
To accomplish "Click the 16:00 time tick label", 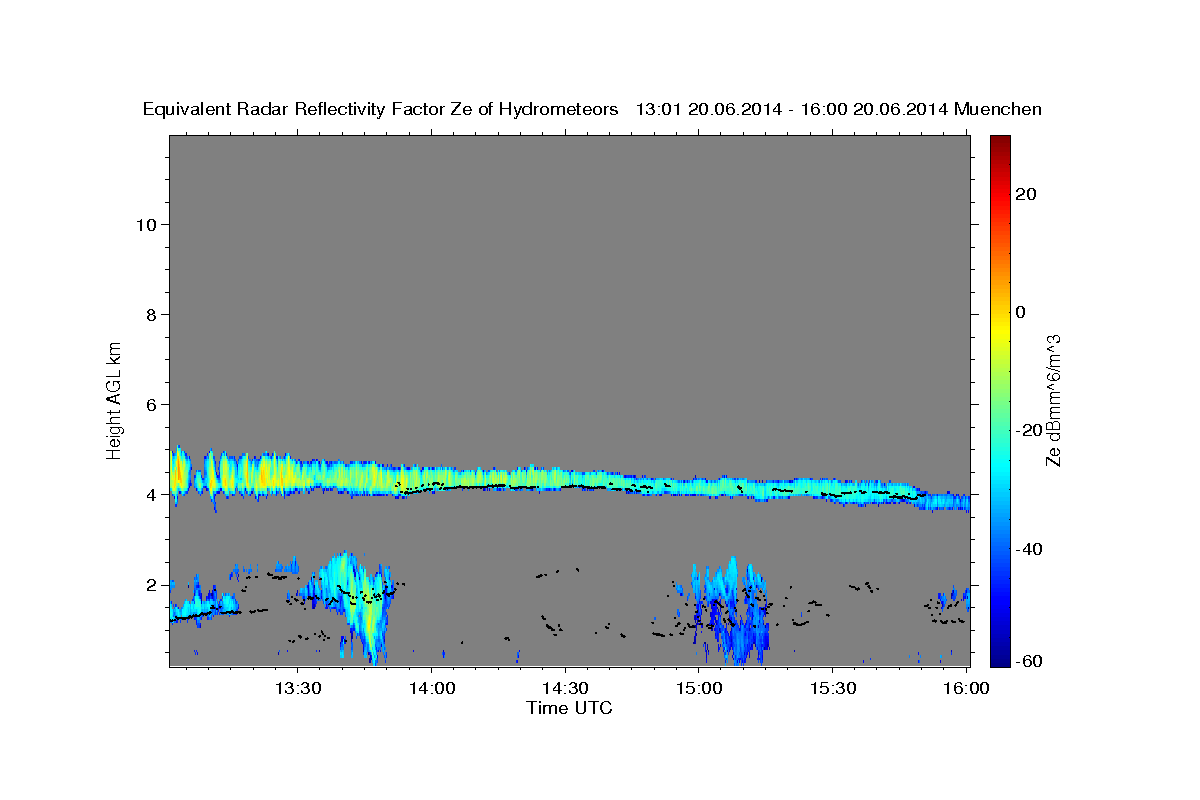I will coord(966,689).
